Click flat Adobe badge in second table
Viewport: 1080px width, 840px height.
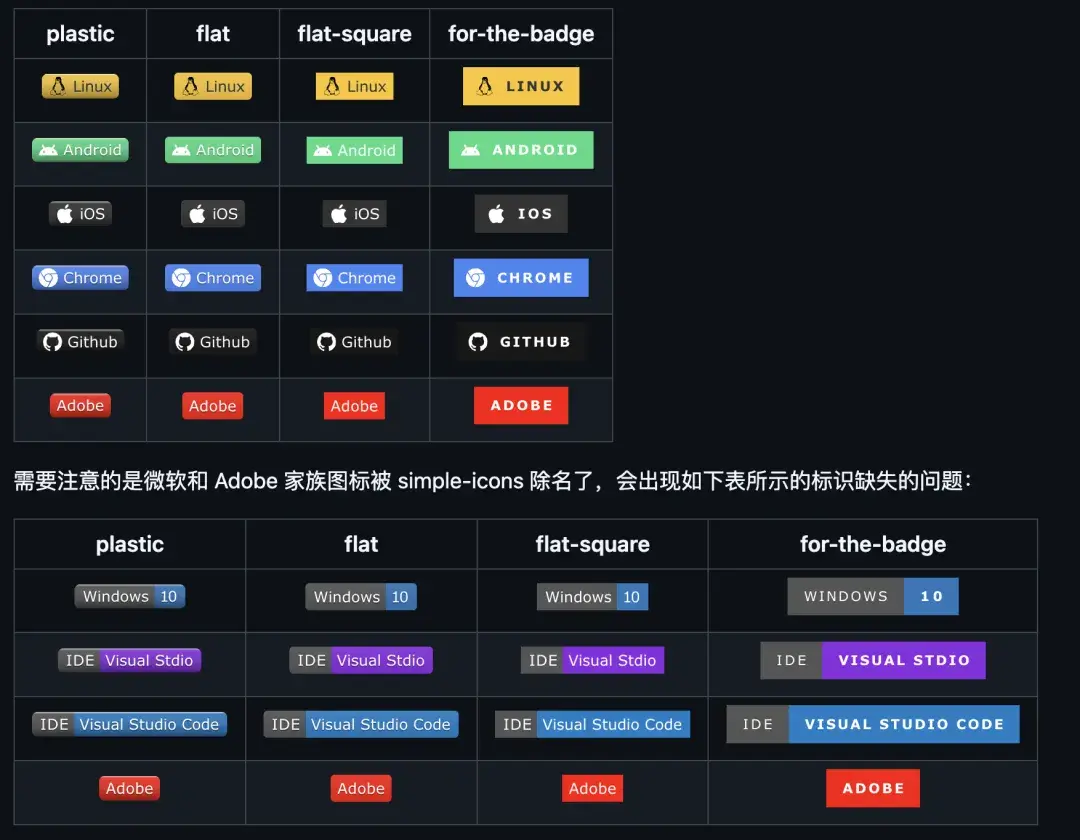point(361,788)
